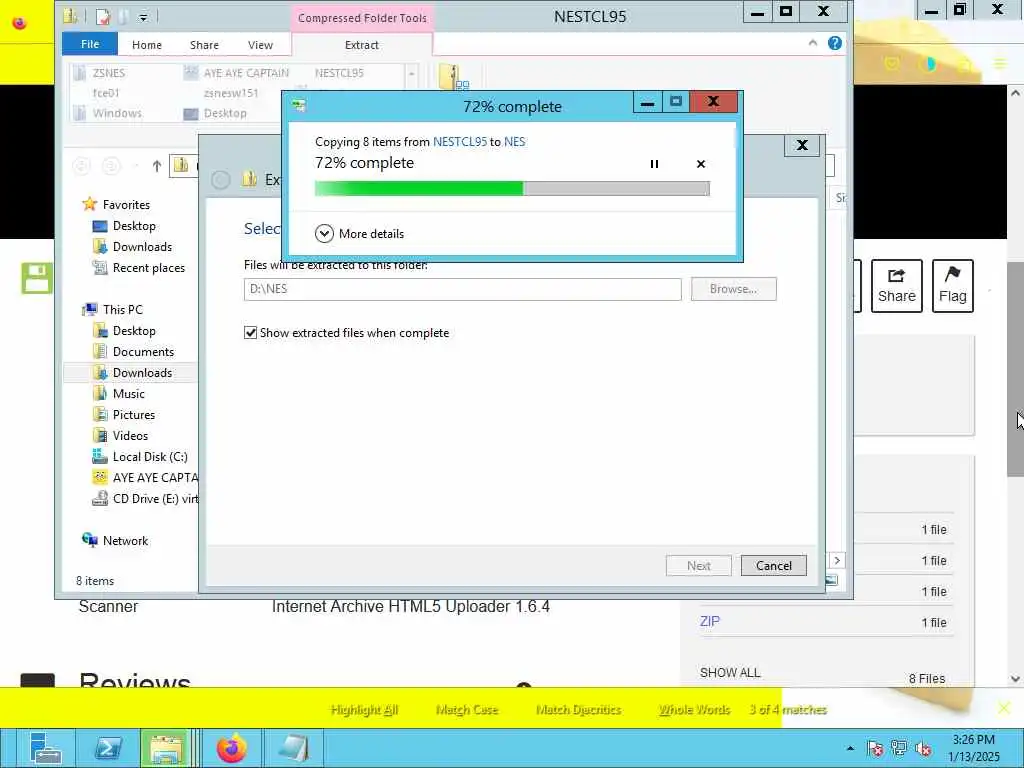1024x768 pixels.
Task: Open the Notepad taskbar icon
Action: point(293,748)
